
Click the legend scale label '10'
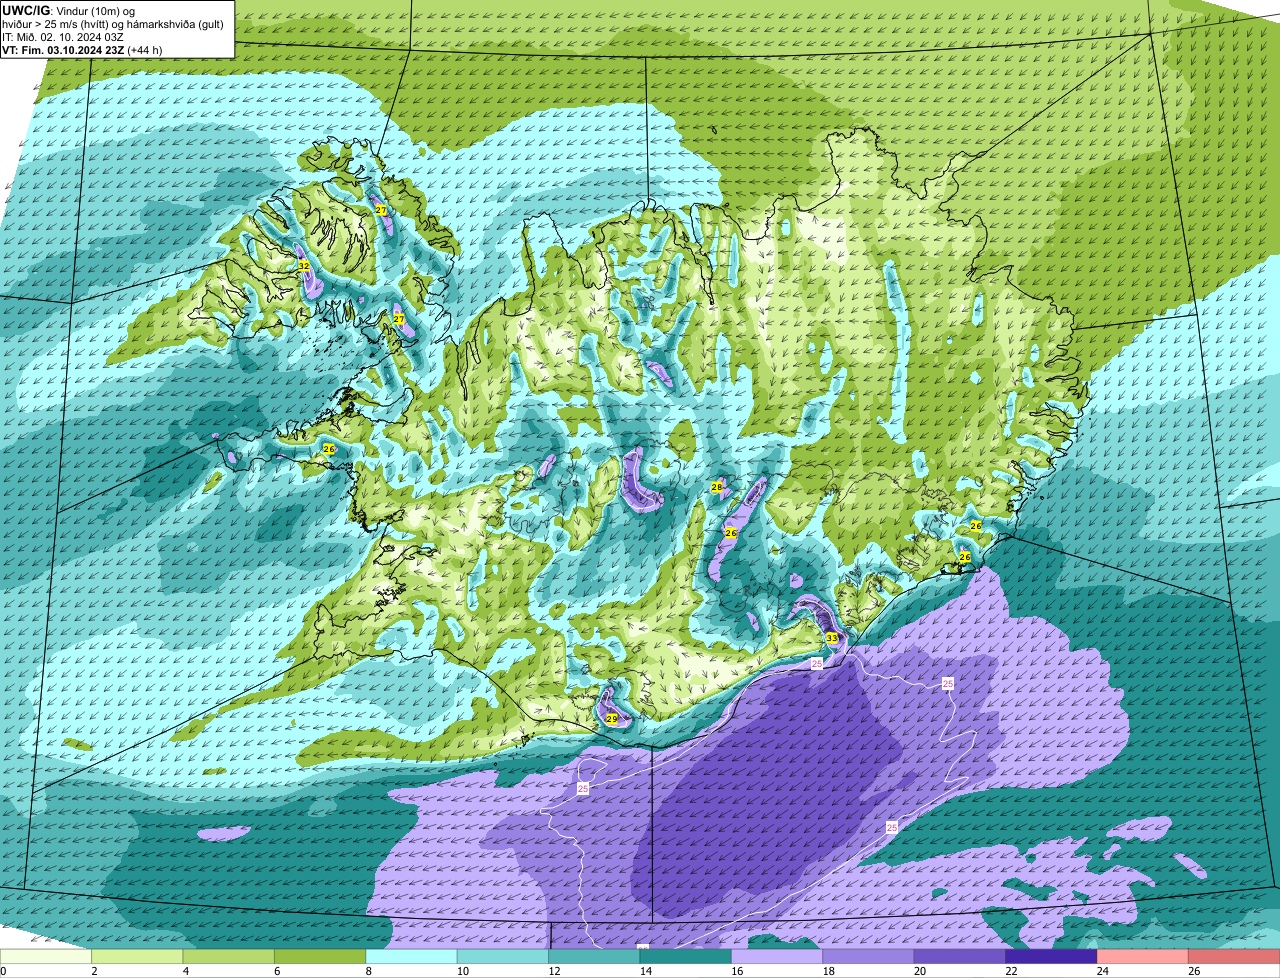coord(462,971)
